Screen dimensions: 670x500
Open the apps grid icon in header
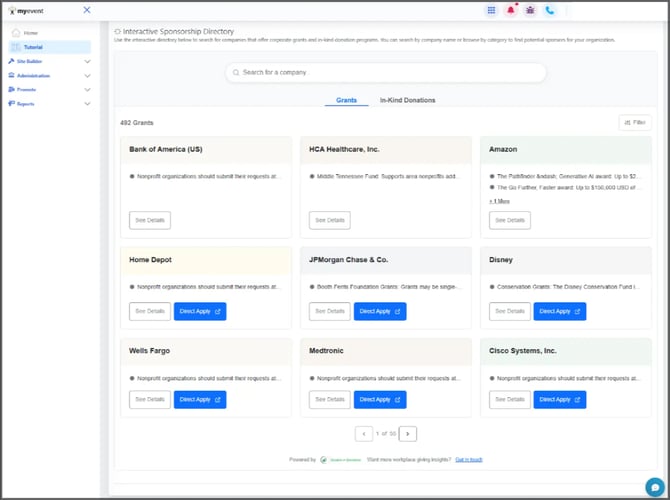click(x=491, y=10)
